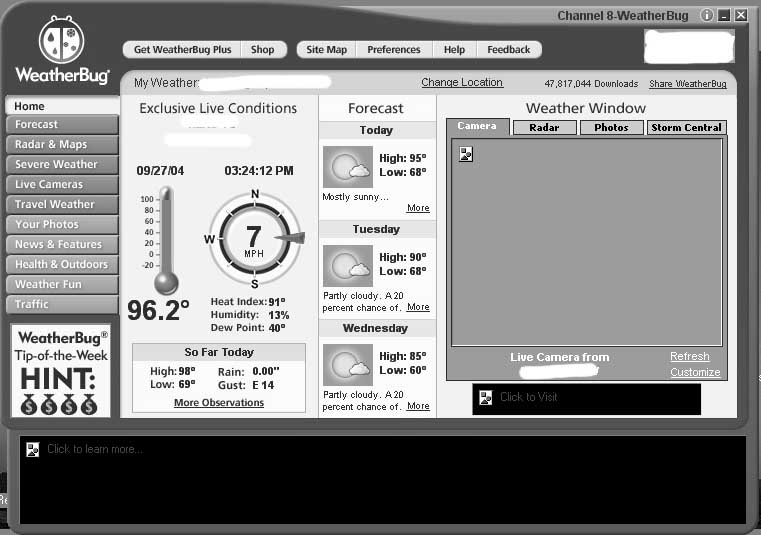Click the WeatherBug ladybug logo
Screen dimensions: 761x535
coord(61,42)
